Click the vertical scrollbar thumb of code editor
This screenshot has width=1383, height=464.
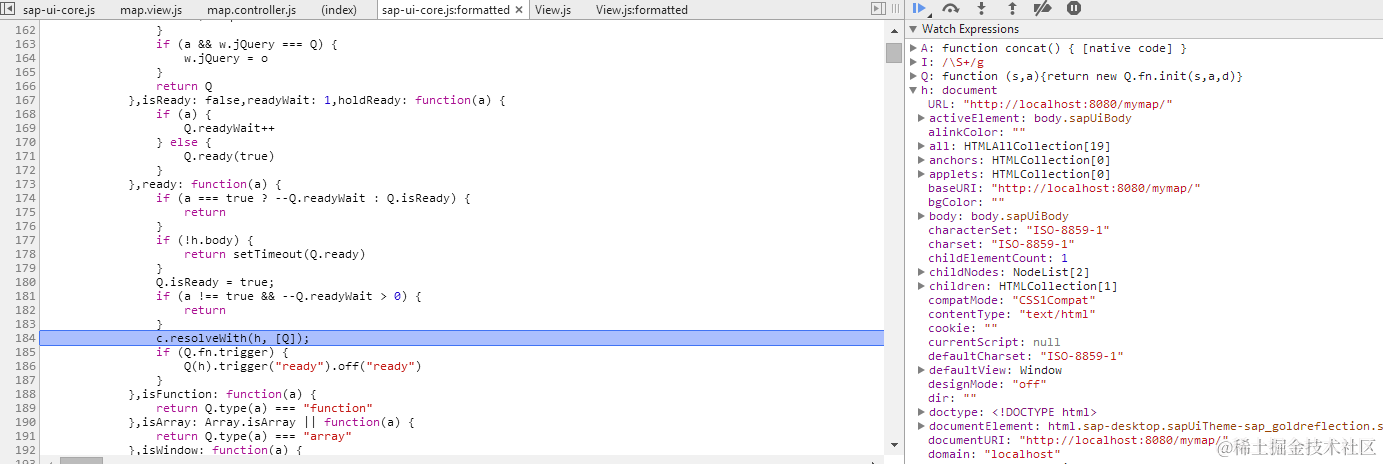click(893, 52)
